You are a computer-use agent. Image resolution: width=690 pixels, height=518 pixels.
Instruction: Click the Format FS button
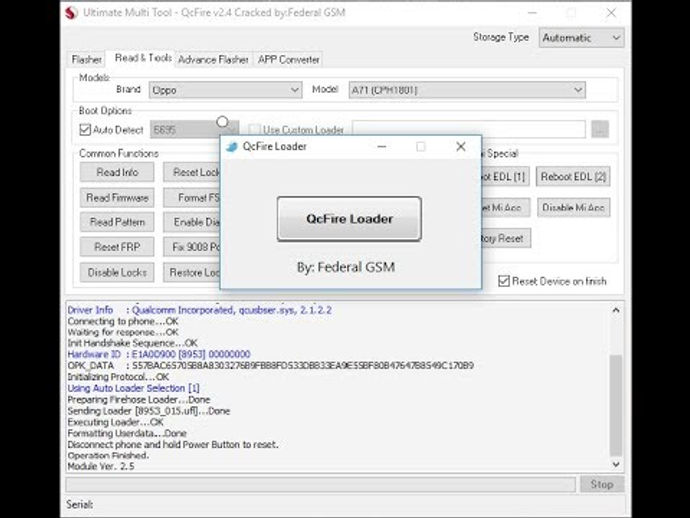coord(191,198)
